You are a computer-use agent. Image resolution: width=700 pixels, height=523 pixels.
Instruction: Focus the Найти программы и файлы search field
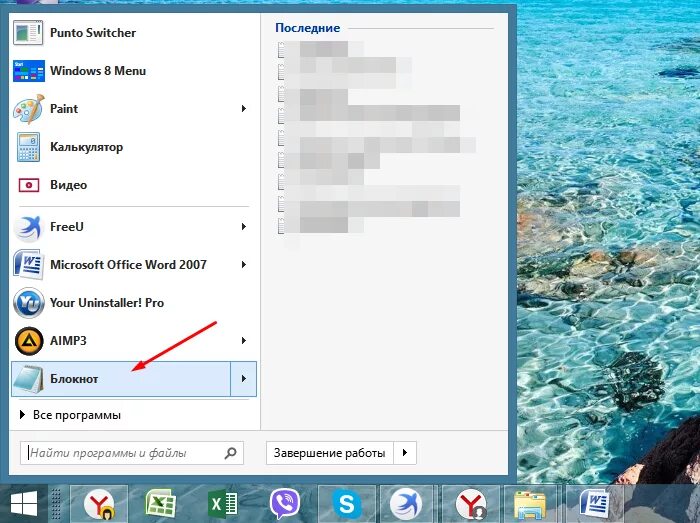pyautogui.click(x=132, y=453)
